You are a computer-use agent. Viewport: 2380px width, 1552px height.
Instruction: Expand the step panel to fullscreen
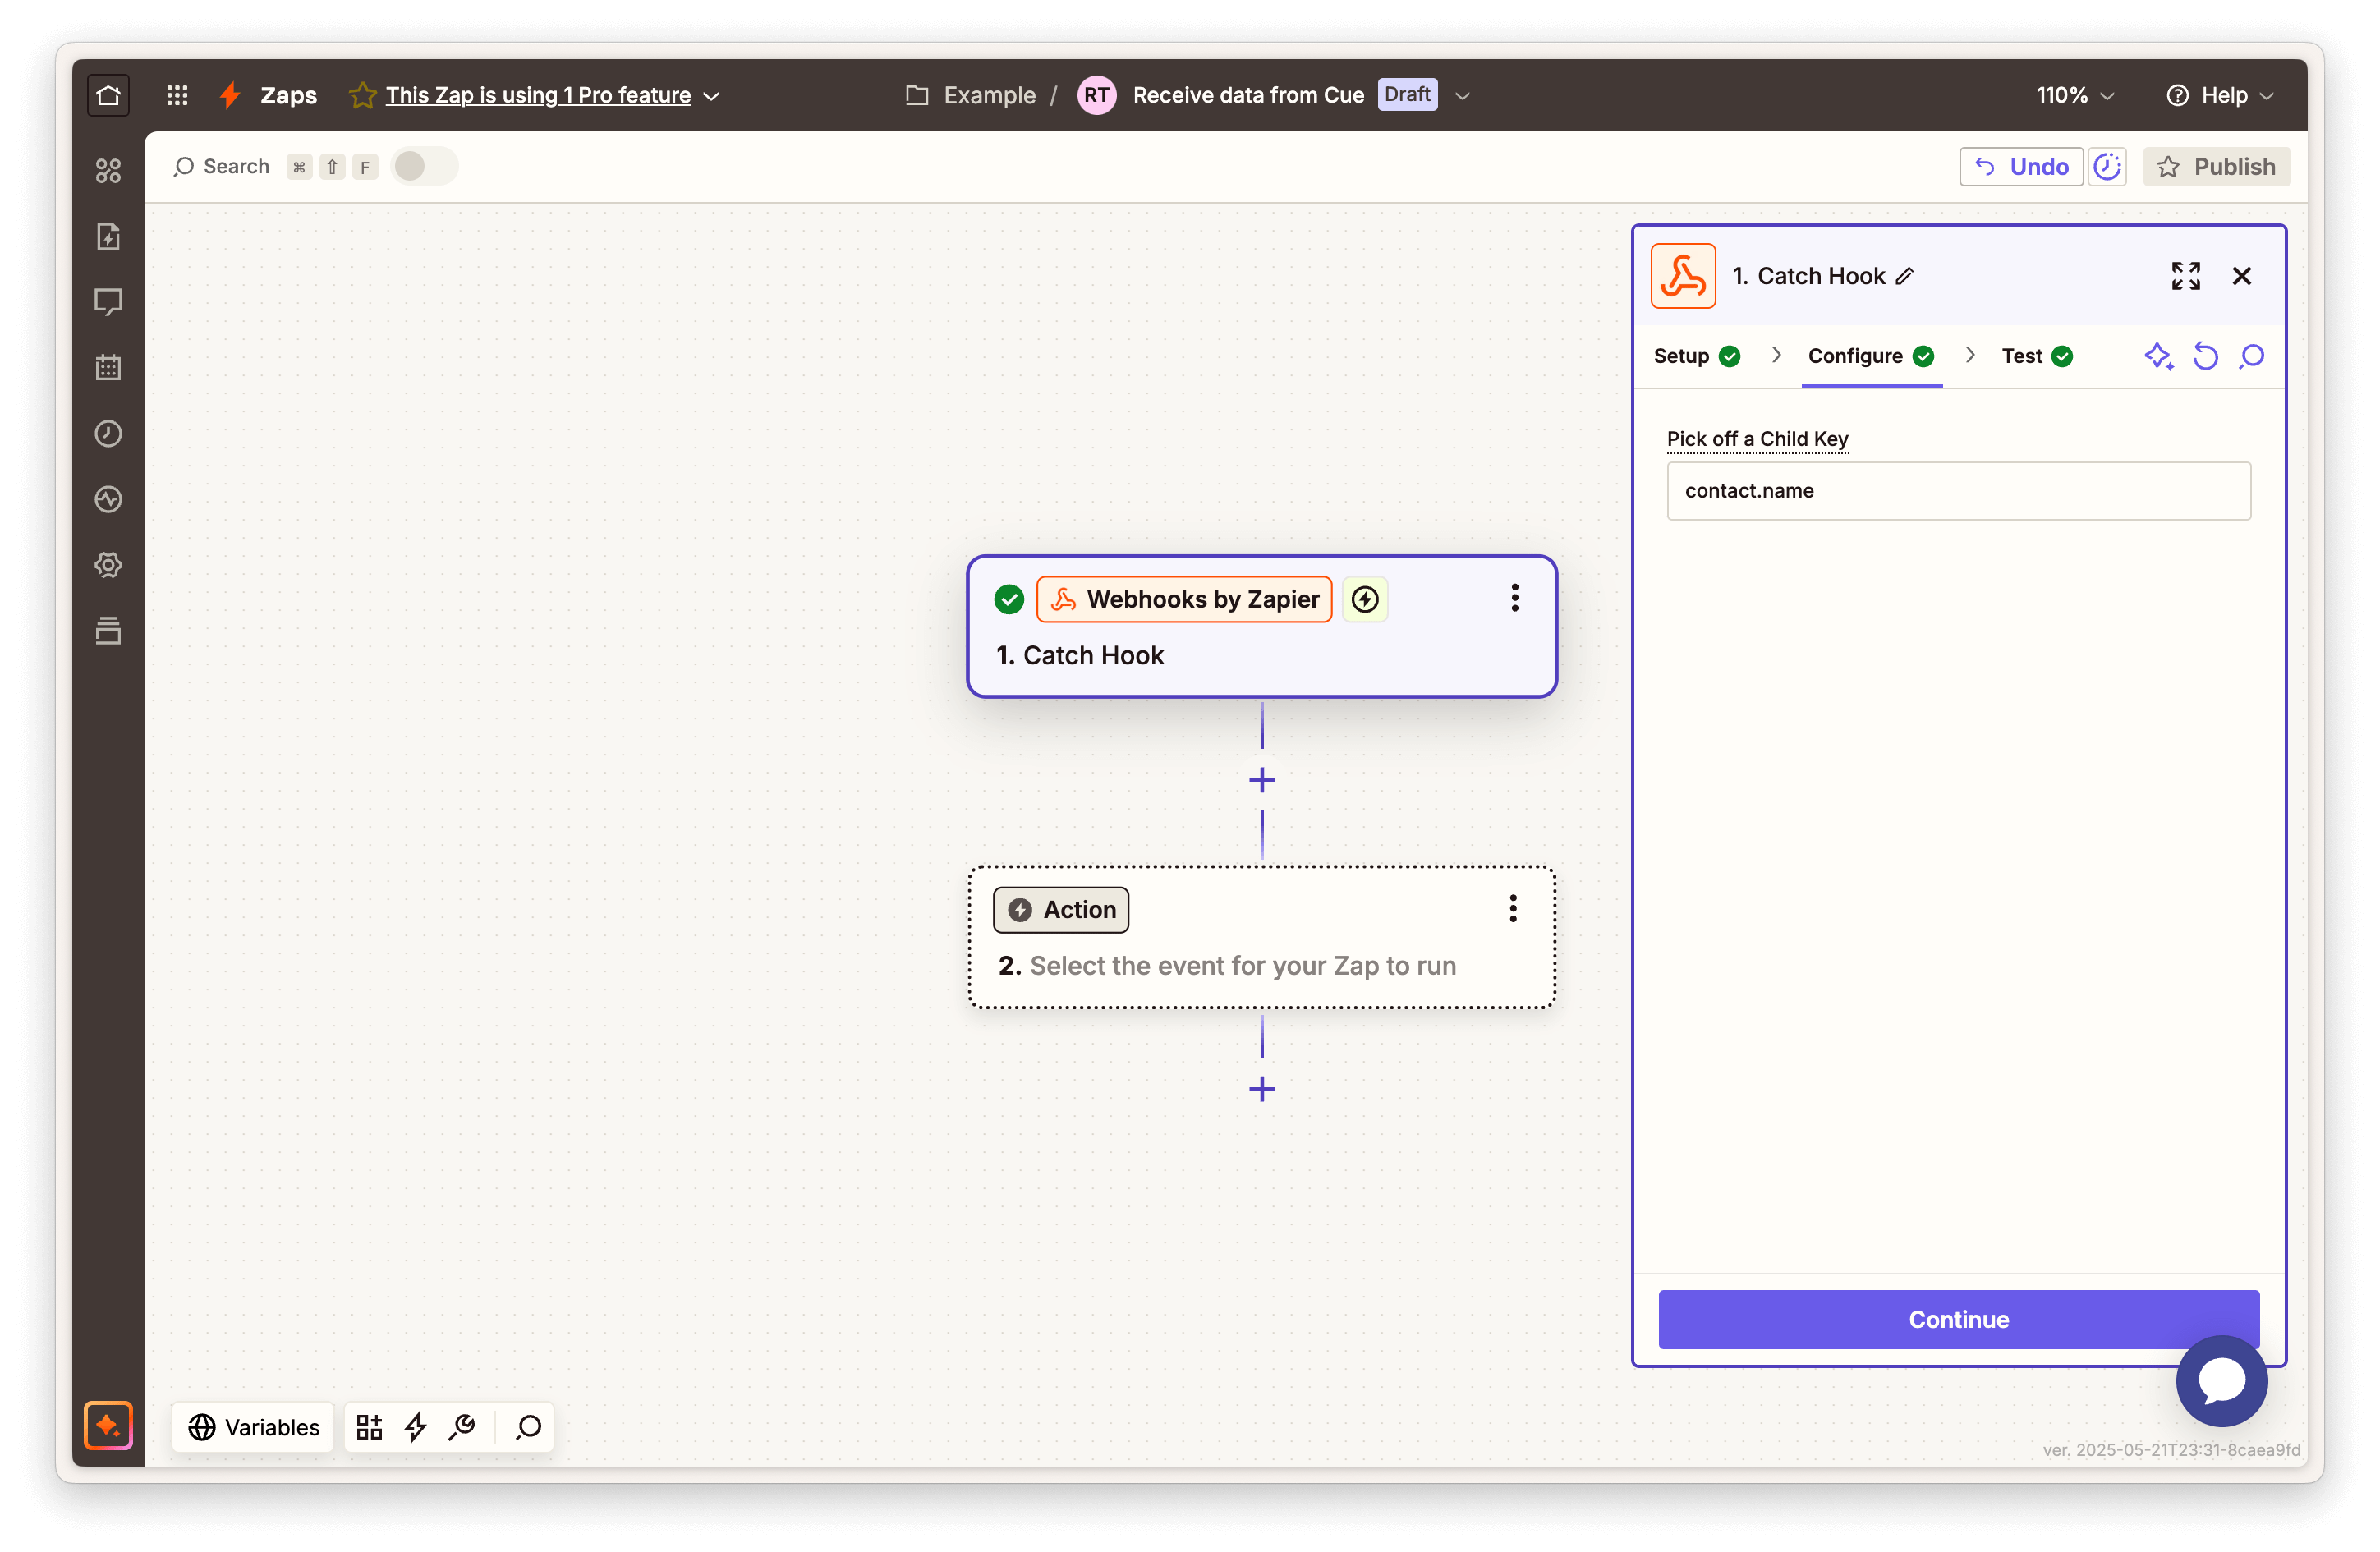click(2185, 276)
